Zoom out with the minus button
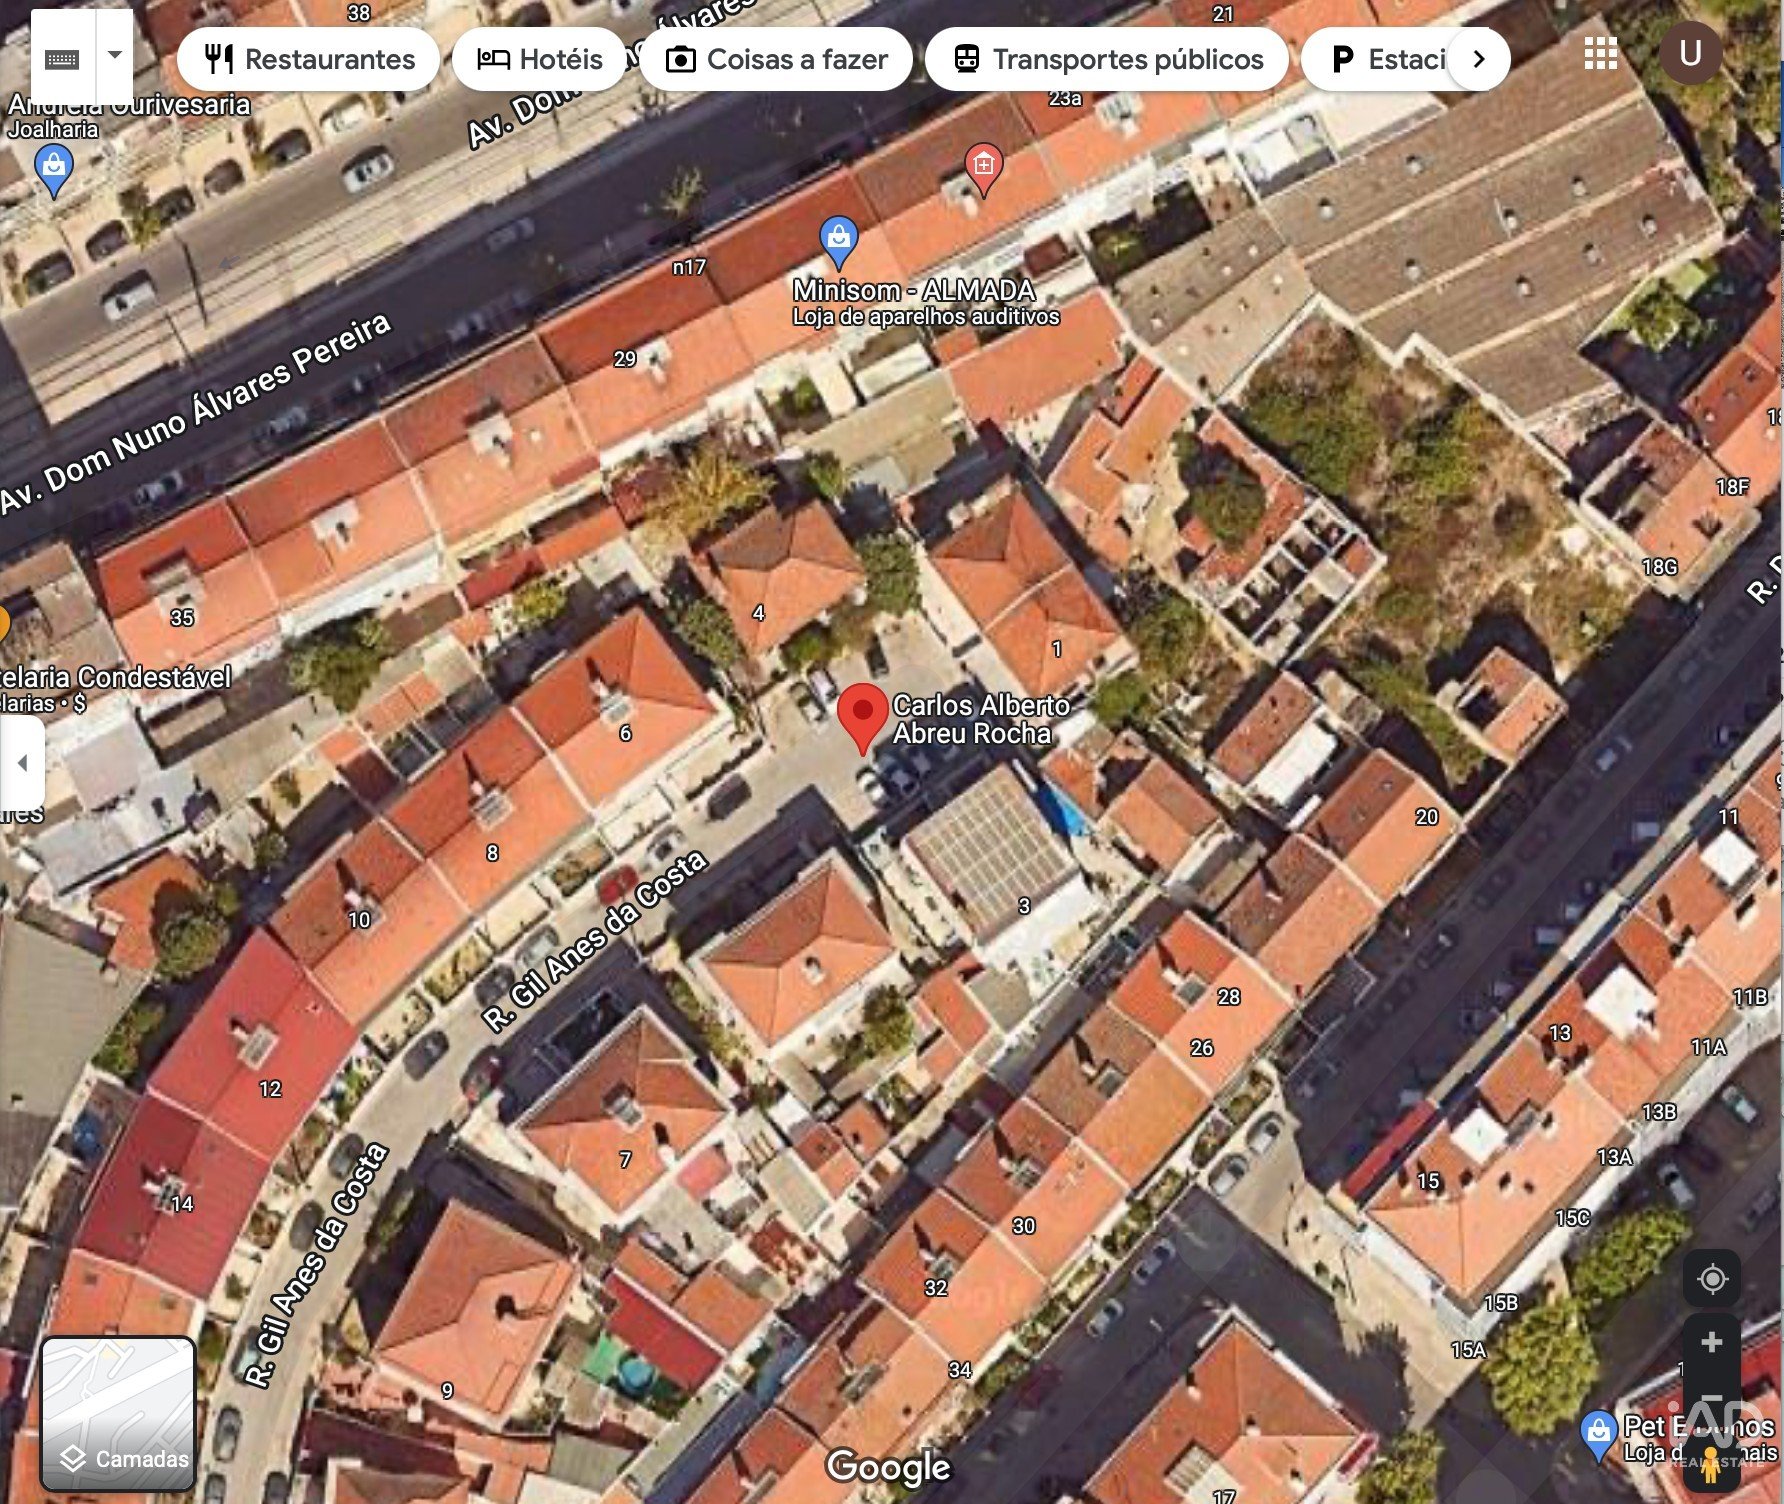The height and width of the screenshot is (1504, 1784). 1712,1399
